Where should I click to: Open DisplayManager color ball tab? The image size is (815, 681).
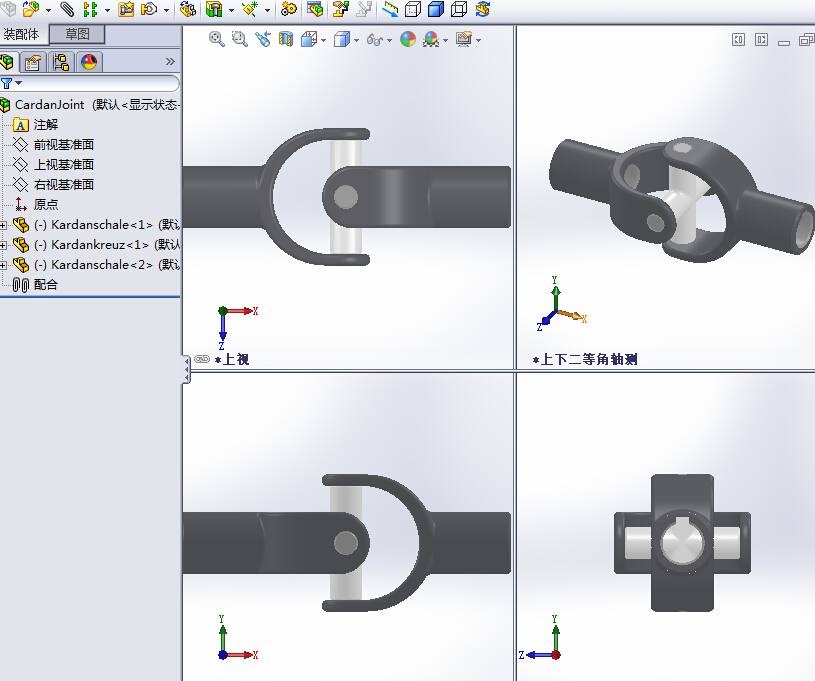pyautogui.click(x=89, y=62)
